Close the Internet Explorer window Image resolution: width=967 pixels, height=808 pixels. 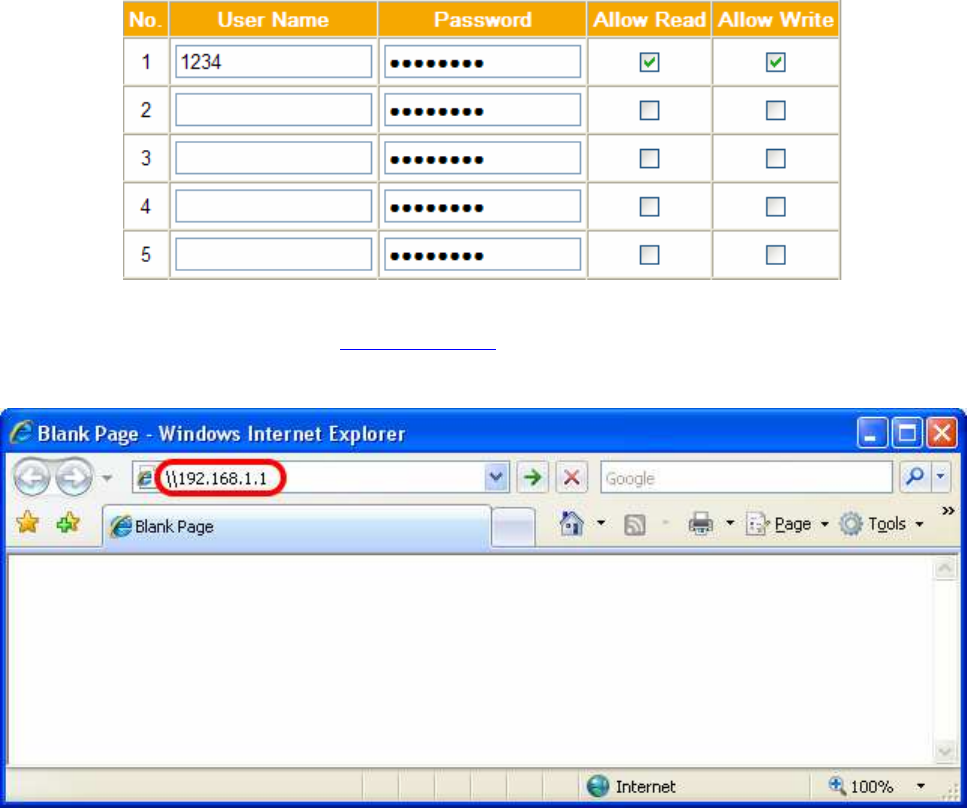(x=942, y=433)
